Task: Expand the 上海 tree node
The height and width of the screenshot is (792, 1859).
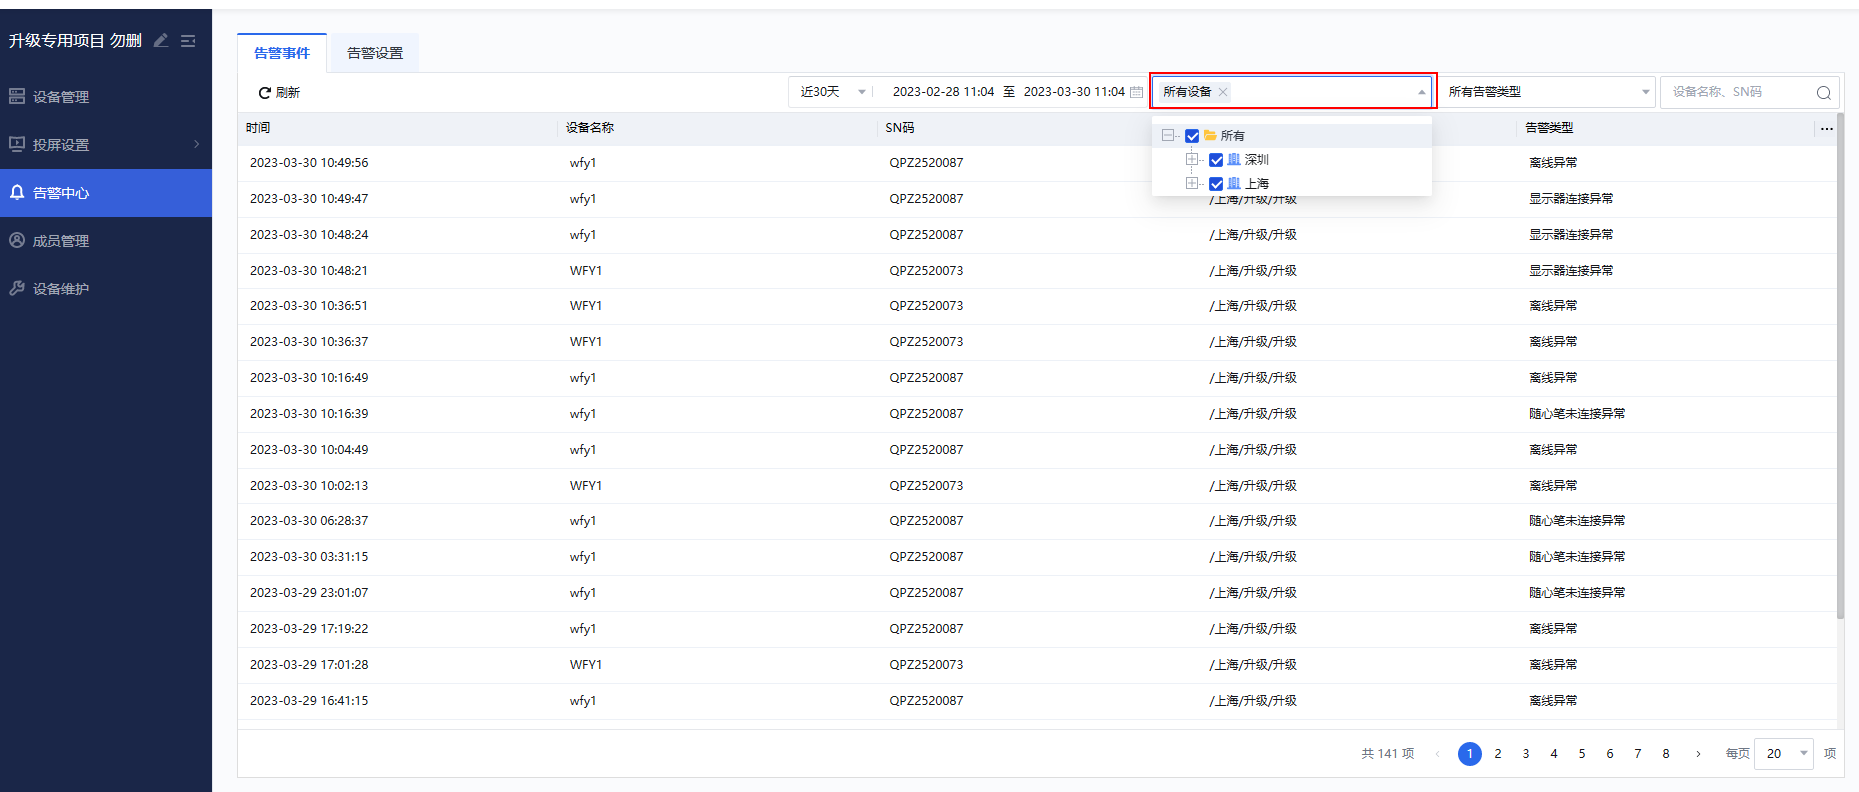Action: tap(1192, 184)
